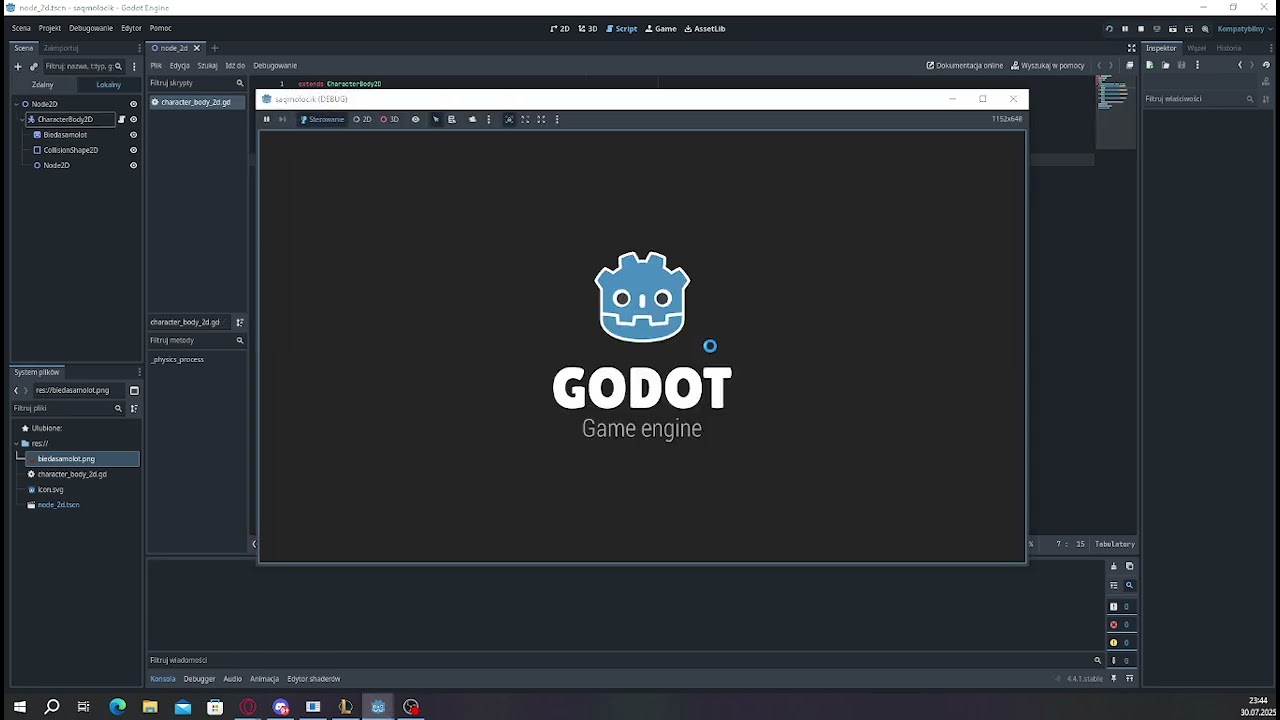Collapse the res:// folder
Screen dimensions: 1280x720
[x=16, y=443]
